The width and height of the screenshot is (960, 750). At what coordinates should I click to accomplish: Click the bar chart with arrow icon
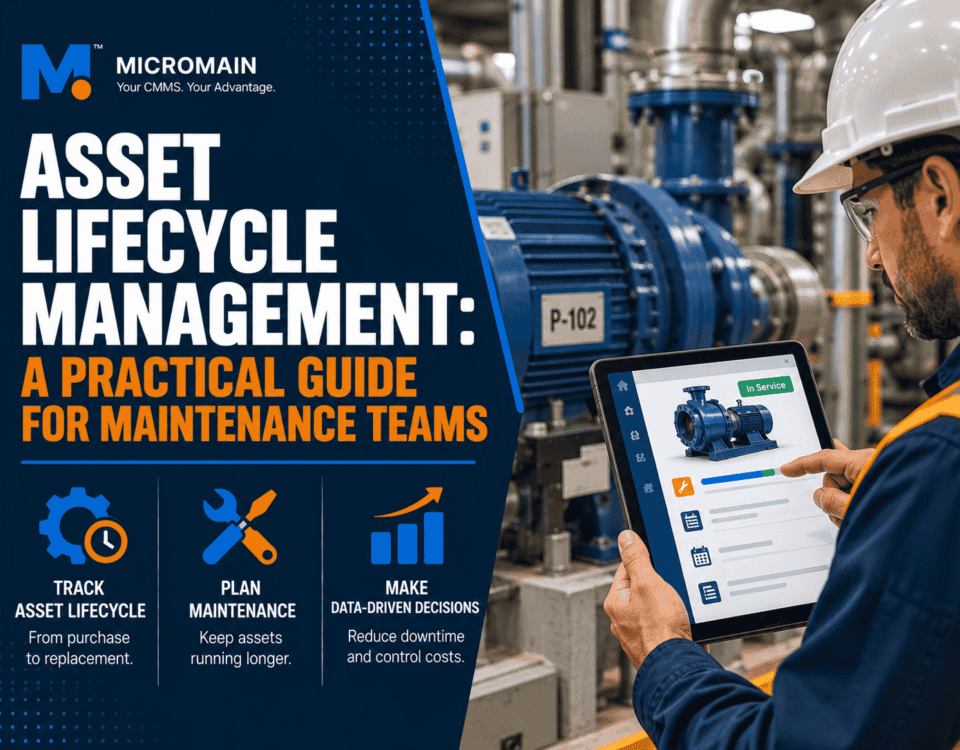(x=407, y=525)
